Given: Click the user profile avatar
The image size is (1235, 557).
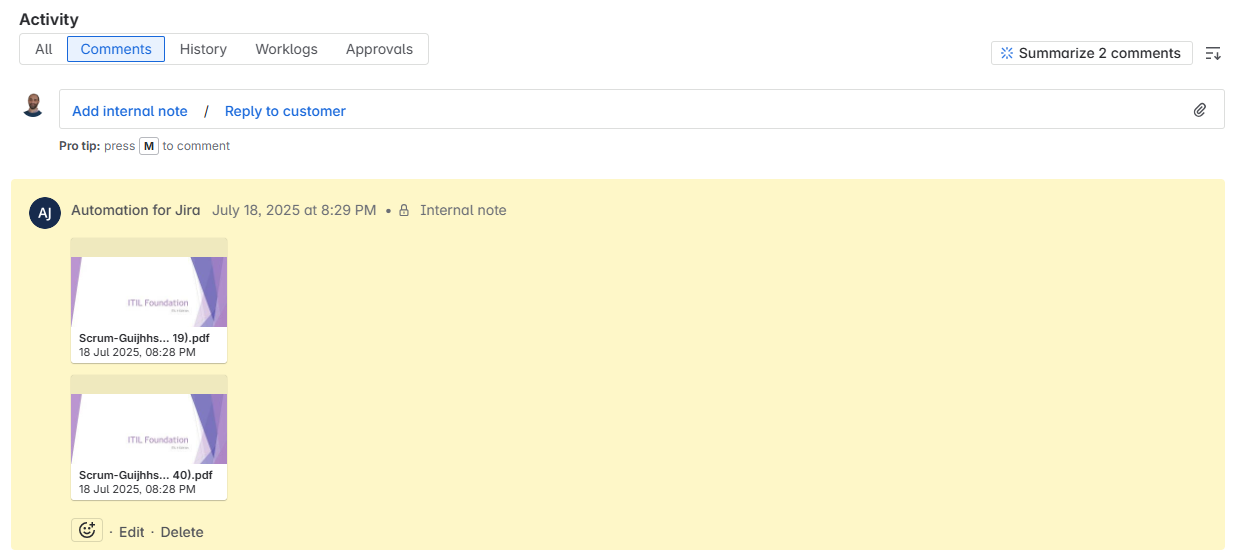Looking at the screenshot, I should [33, 105].
